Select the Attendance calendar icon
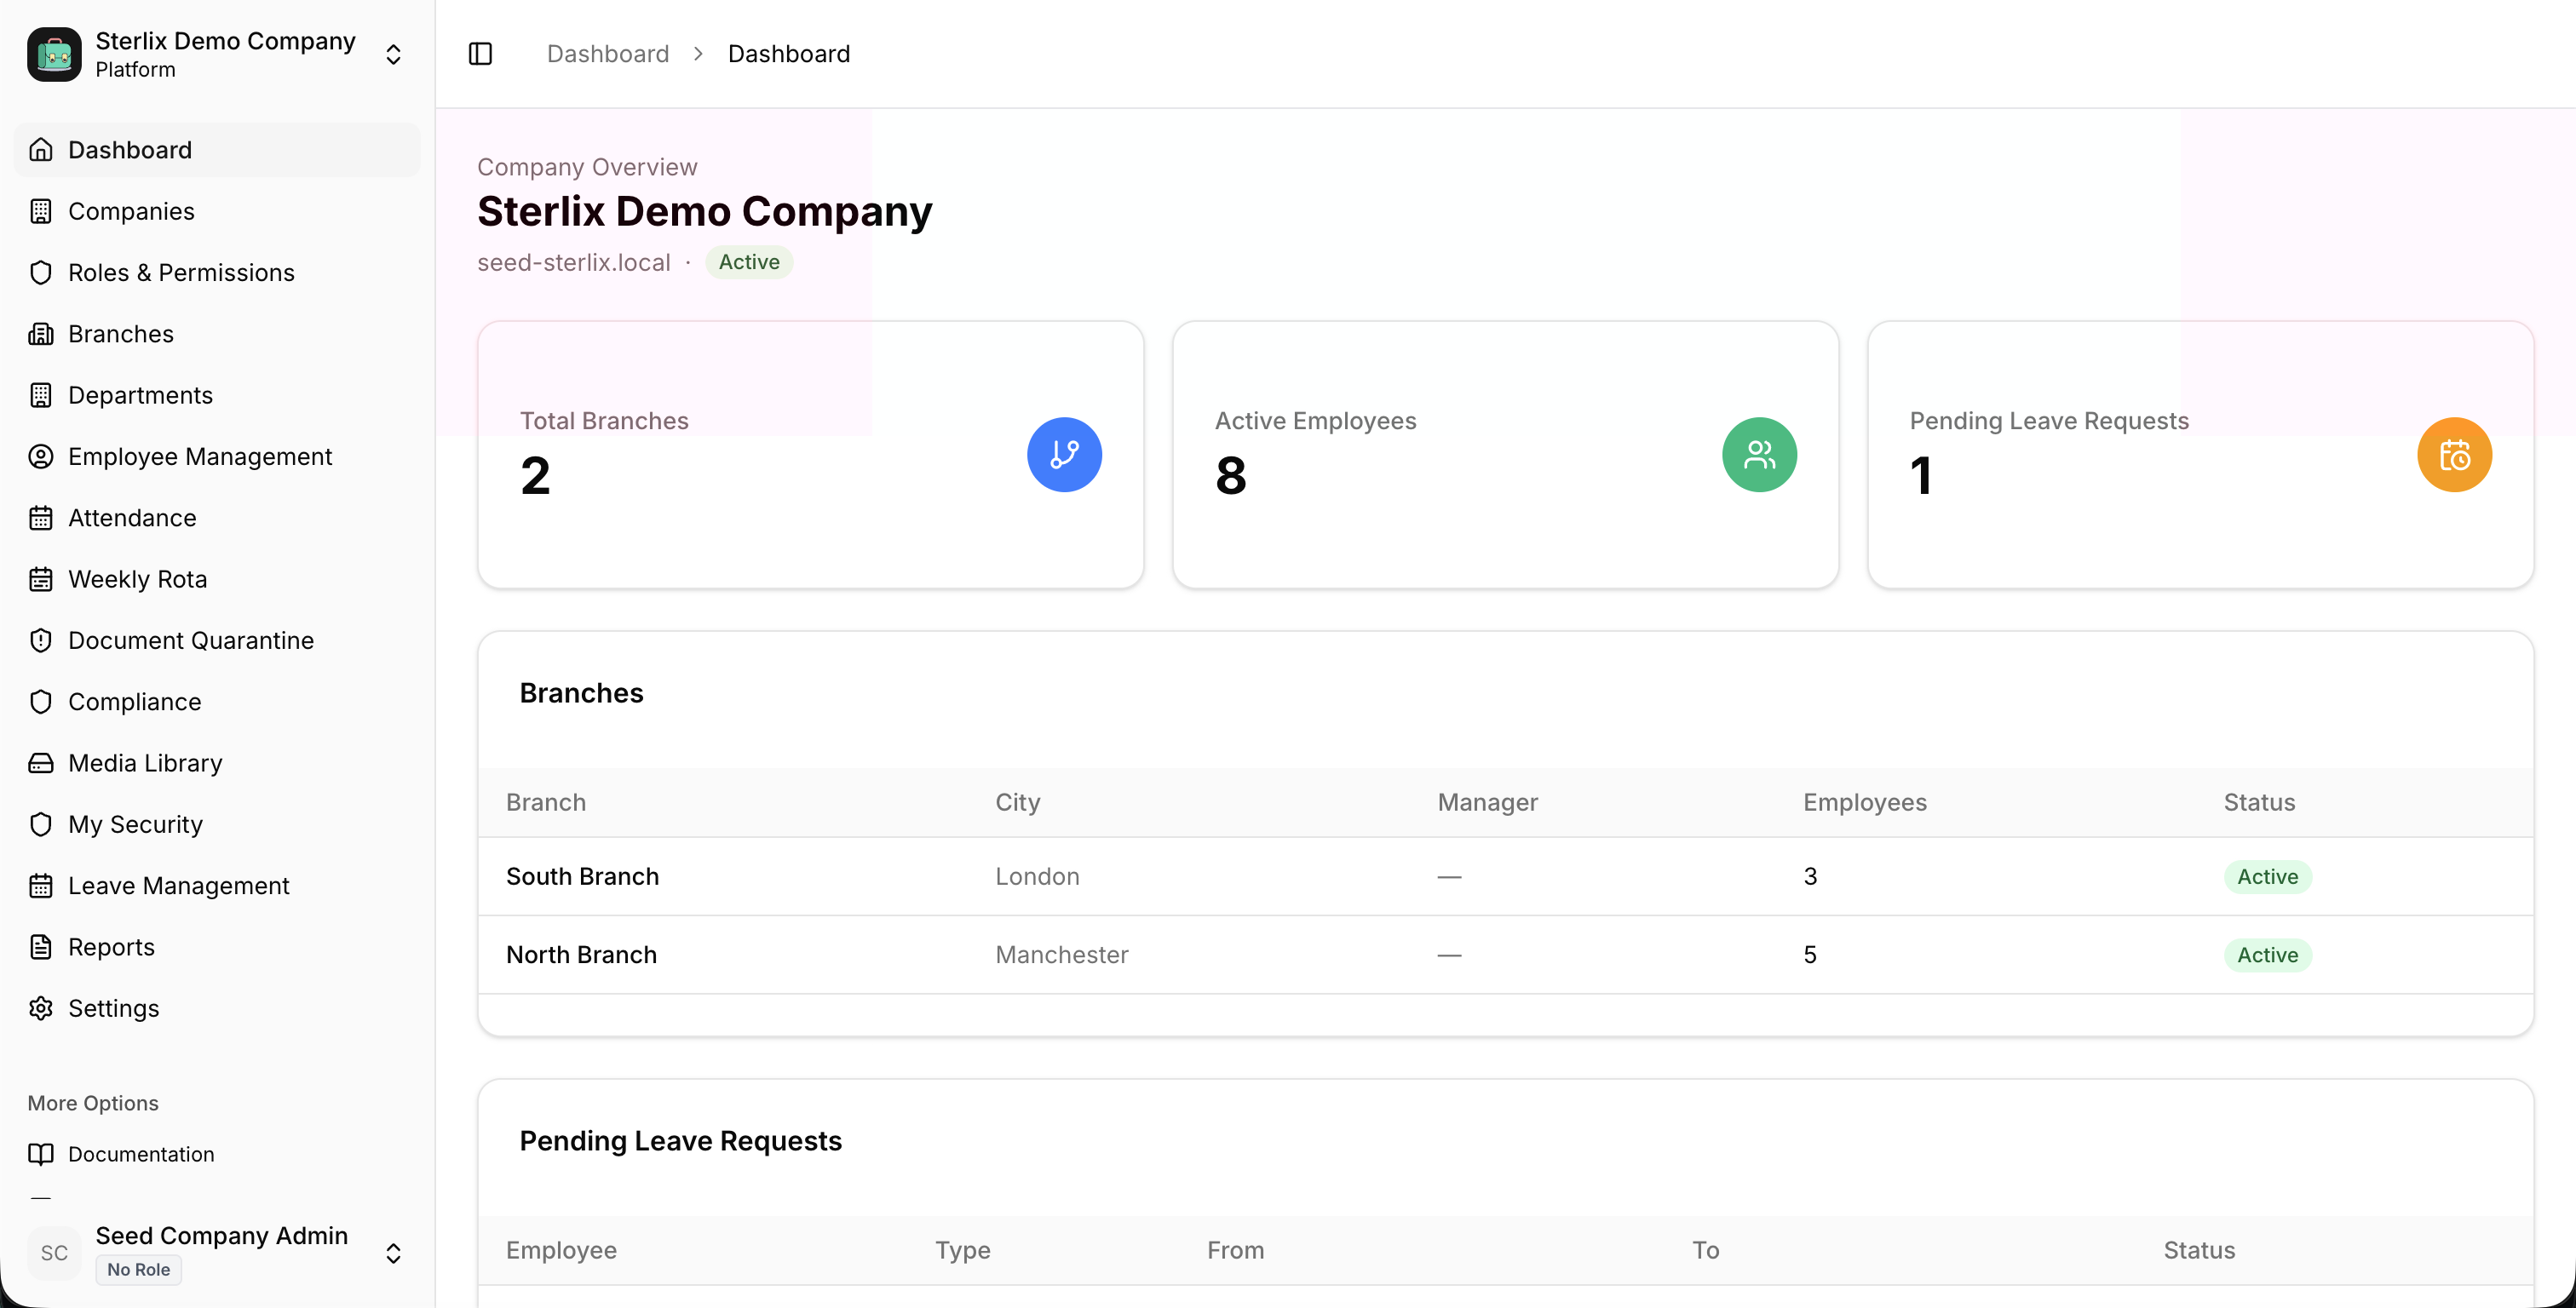2576x1308 pixels. click(x=41, y=517)
